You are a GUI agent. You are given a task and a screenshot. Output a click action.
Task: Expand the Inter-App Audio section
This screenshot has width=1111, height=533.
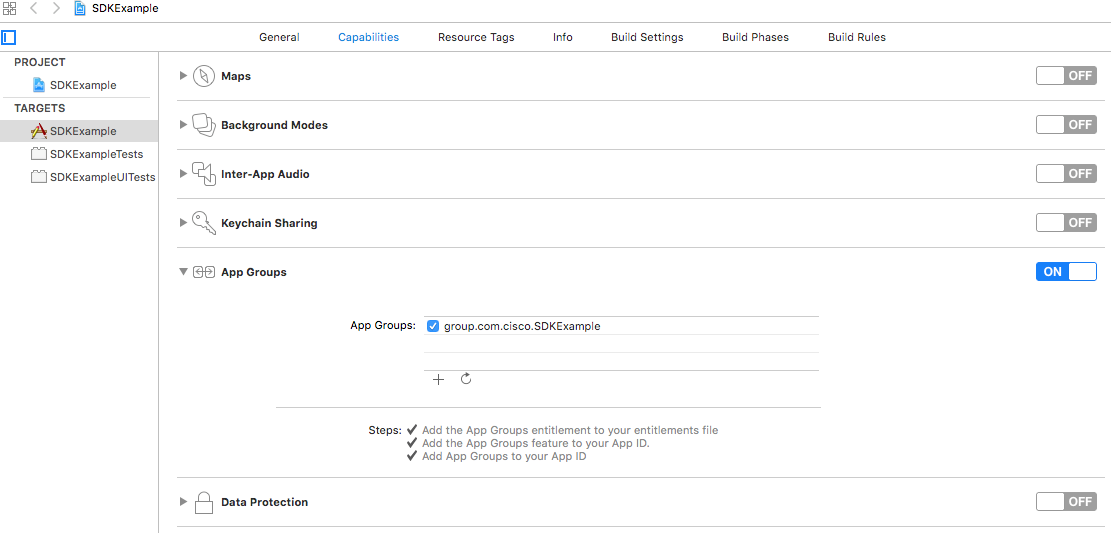[x=184, y=174]
